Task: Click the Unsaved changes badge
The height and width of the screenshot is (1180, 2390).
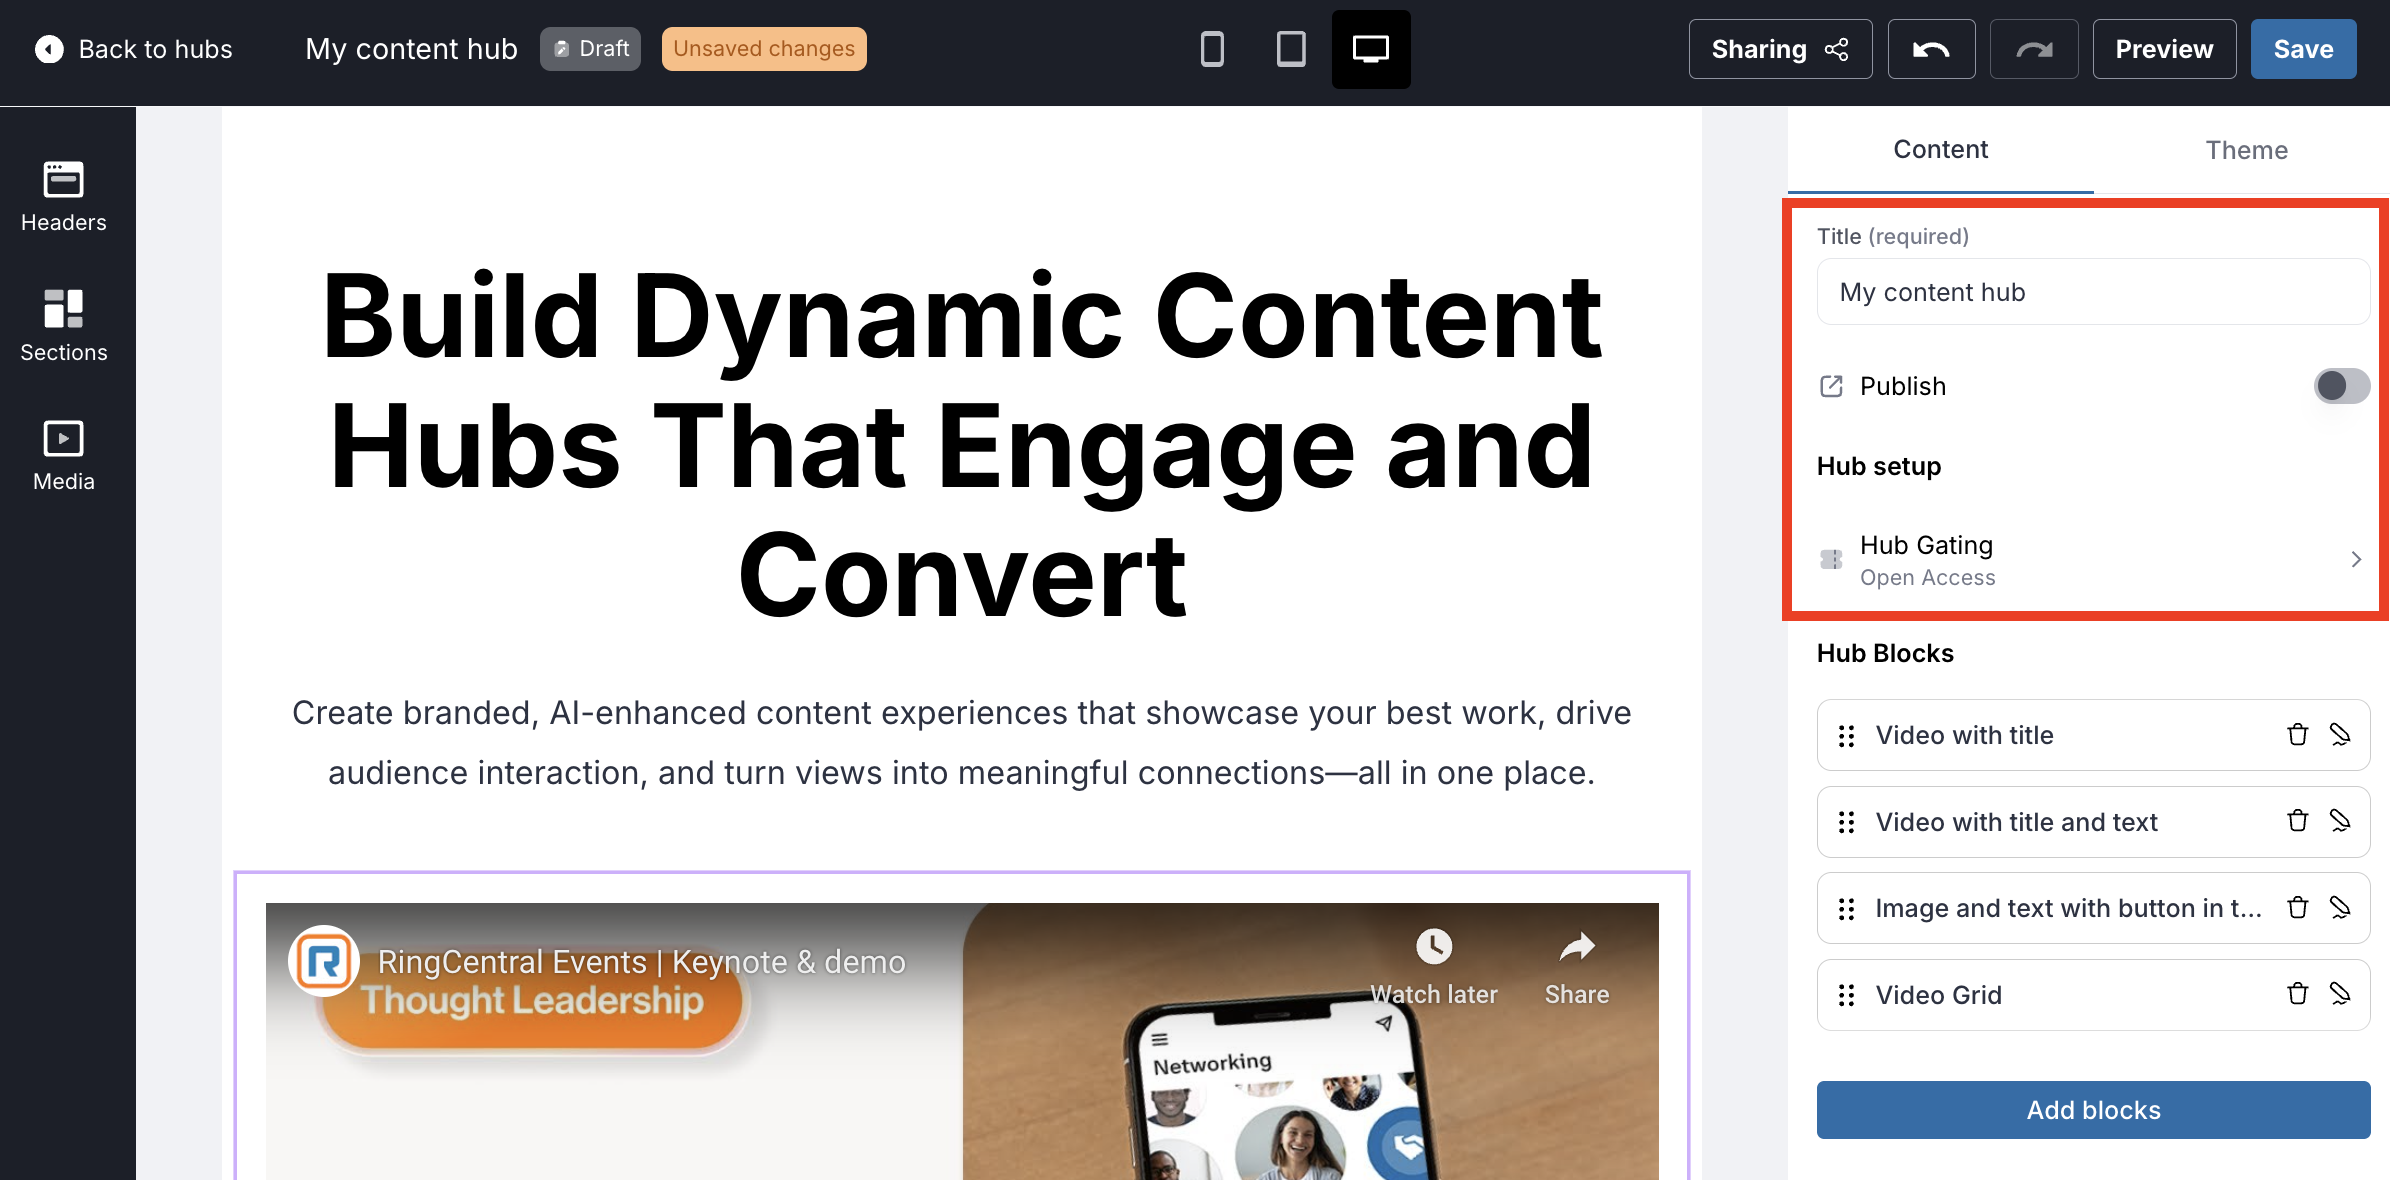Action: pyautogui.click(x=764, y=49)
